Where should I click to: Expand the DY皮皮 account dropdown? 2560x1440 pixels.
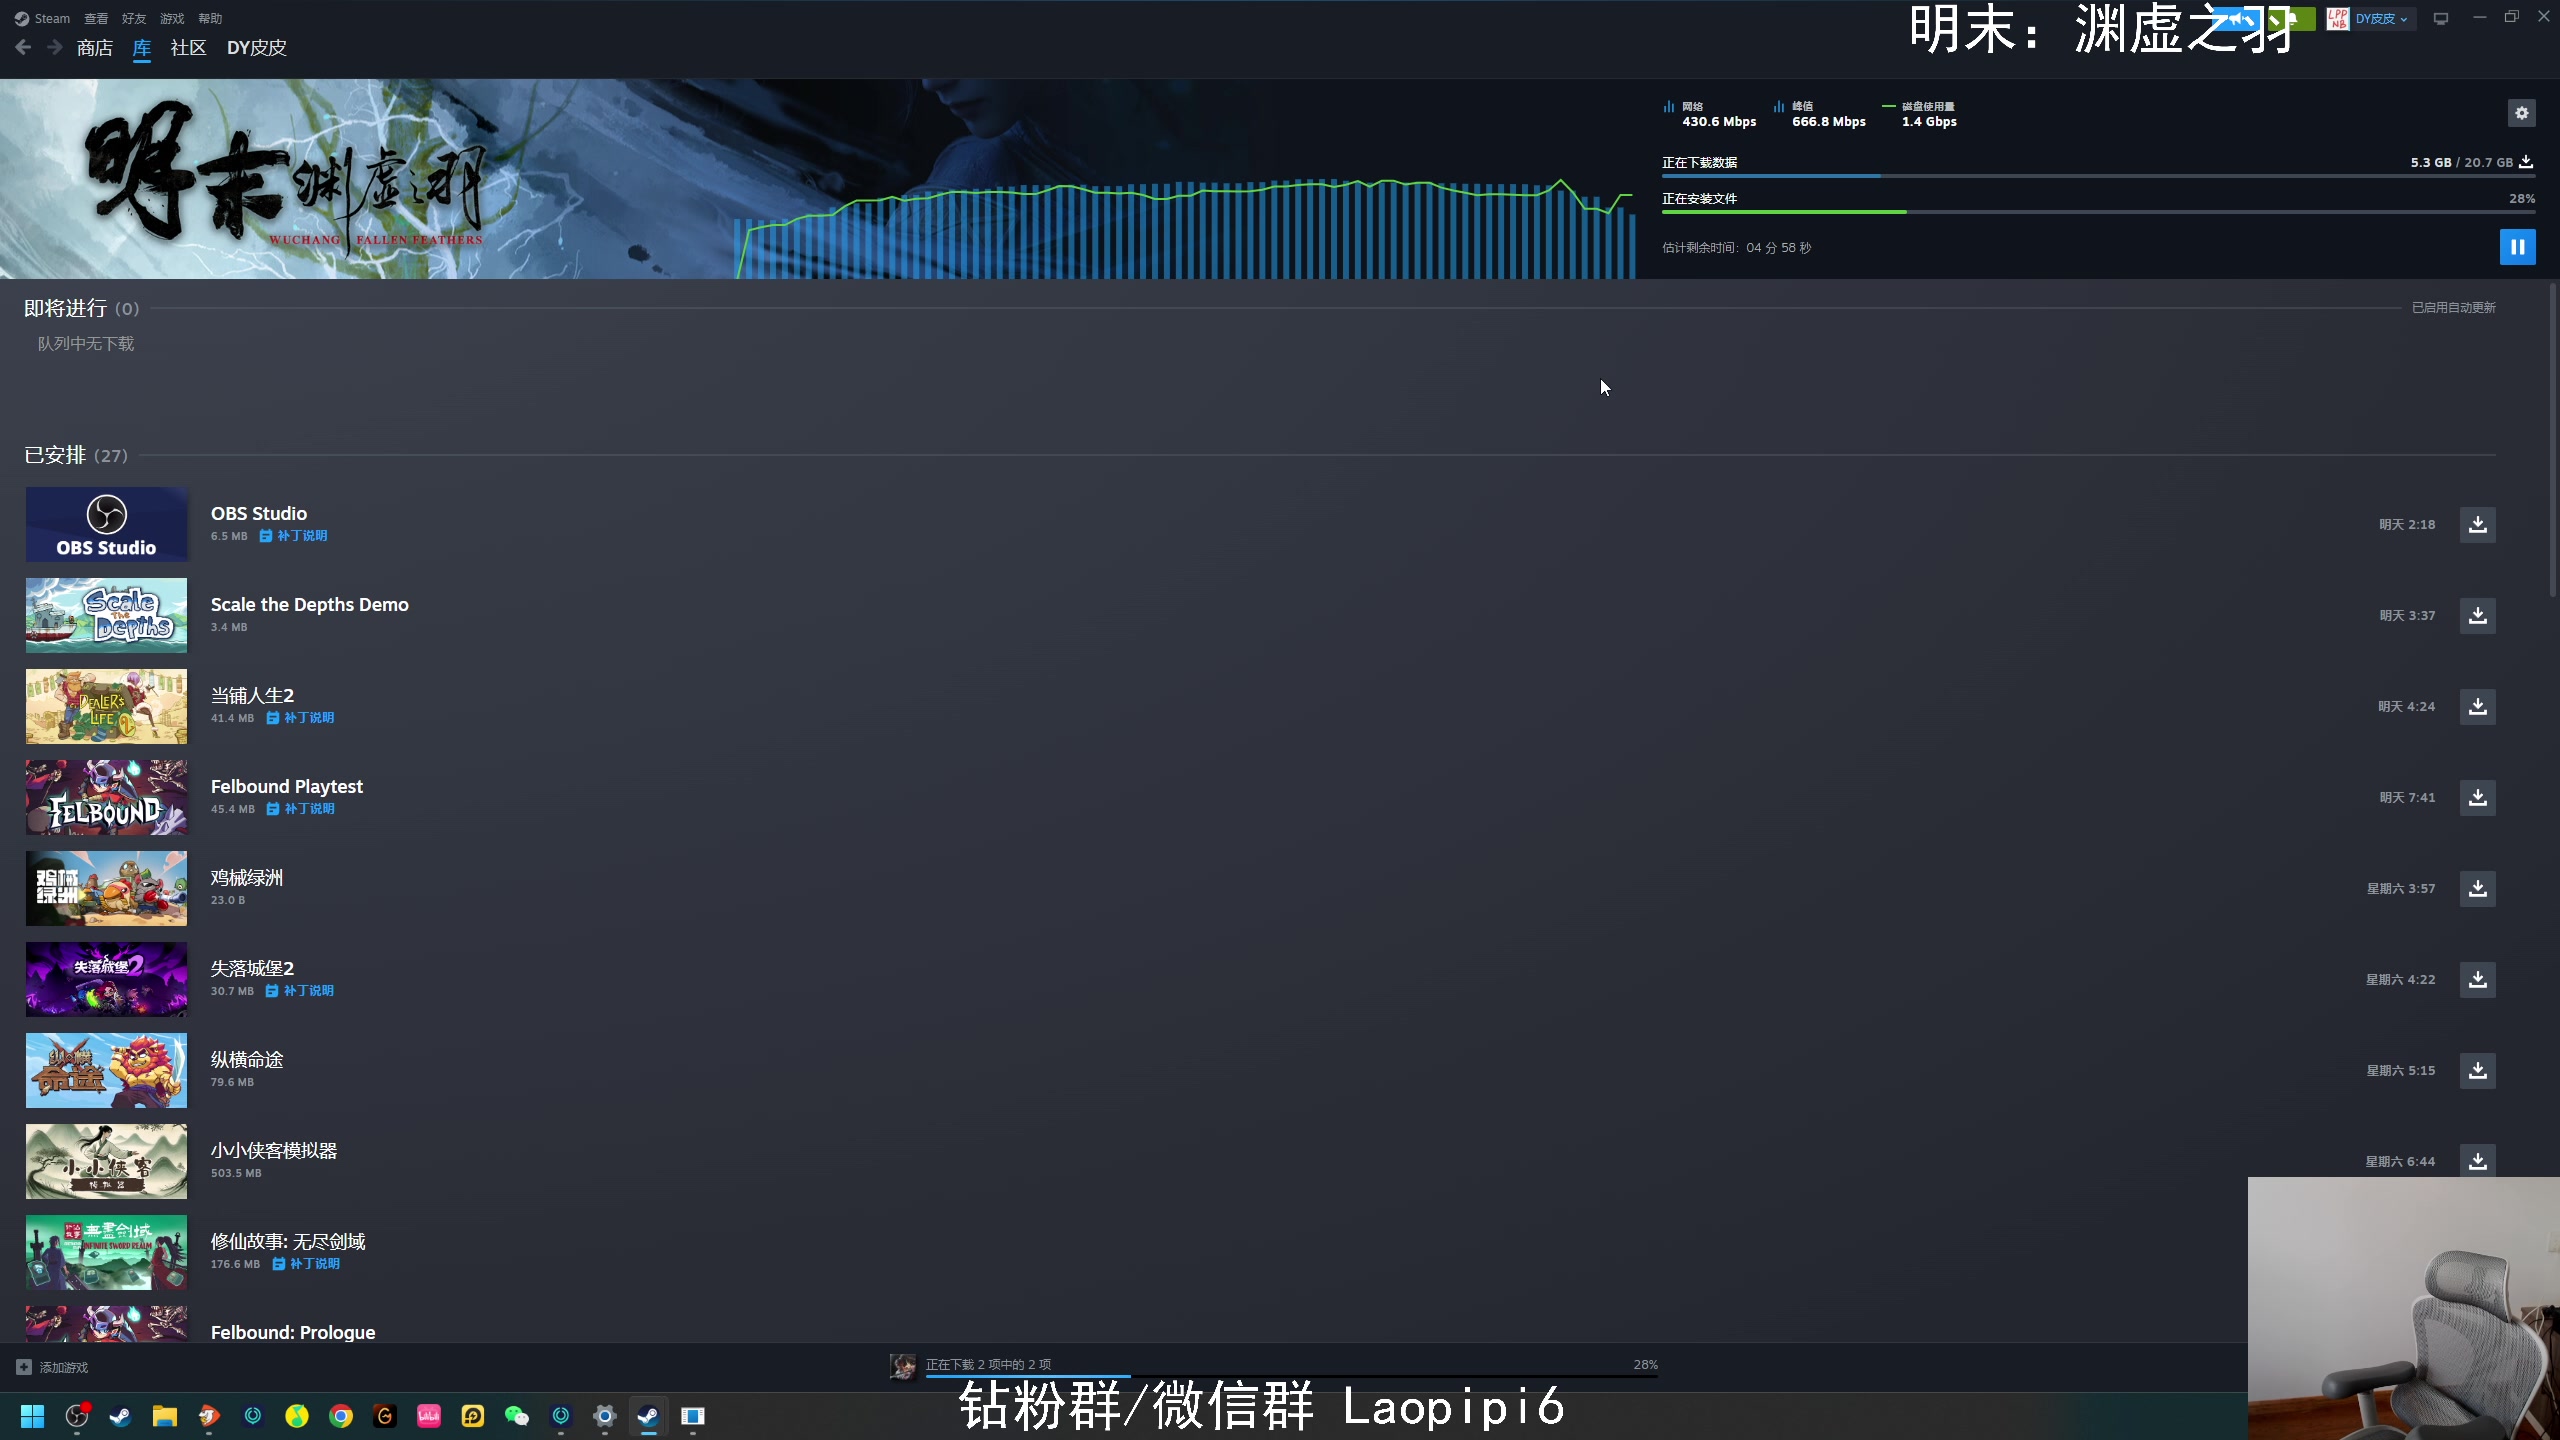point(2381,18)
